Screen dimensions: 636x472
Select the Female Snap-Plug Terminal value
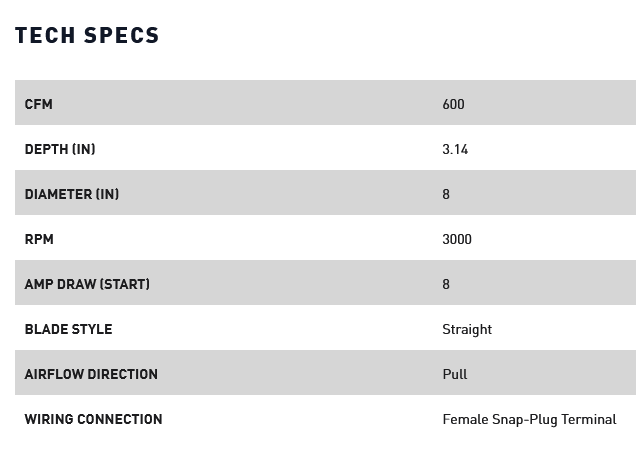tap(529, 419)
